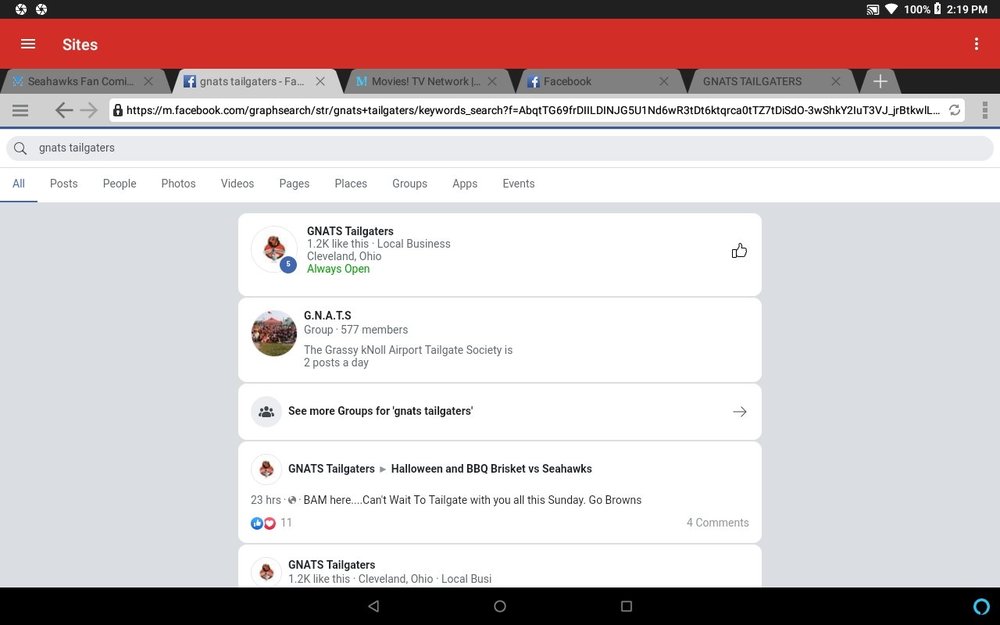Open the cast icon in status bar
The image size is (1000, 625).
(x=872, y=9)
